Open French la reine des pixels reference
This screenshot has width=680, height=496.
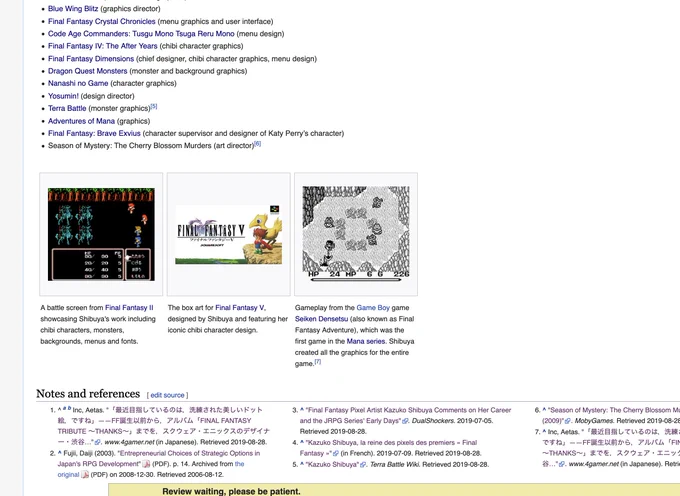point(388,448)
